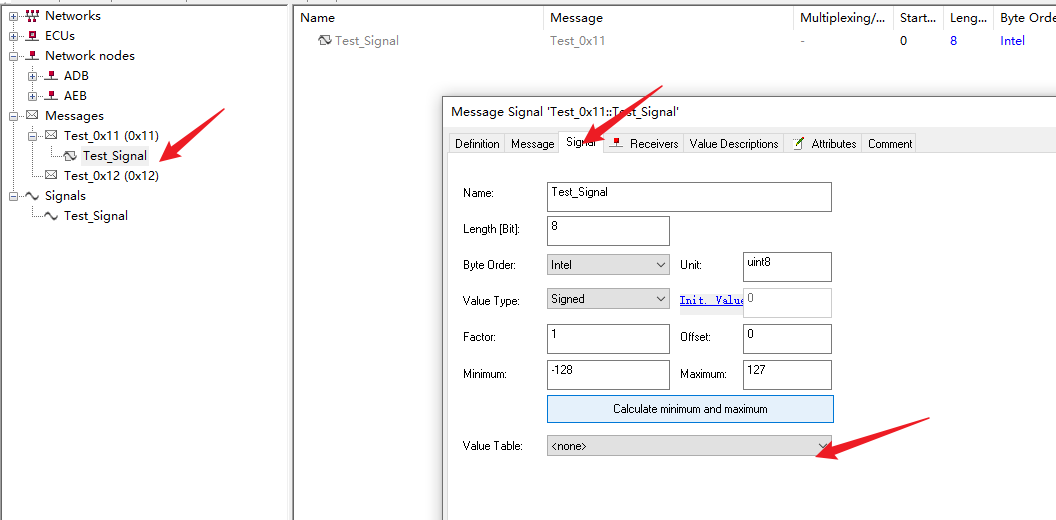
Task: Switch to the Value Descriptions tab
Action: pyautogui.click(x=734, y=143)
